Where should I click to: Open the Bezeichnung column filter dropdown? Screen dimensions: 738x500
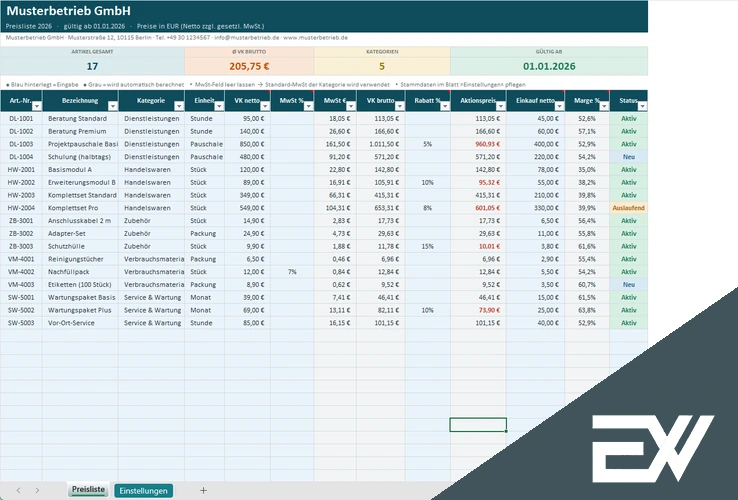point(113,106)
